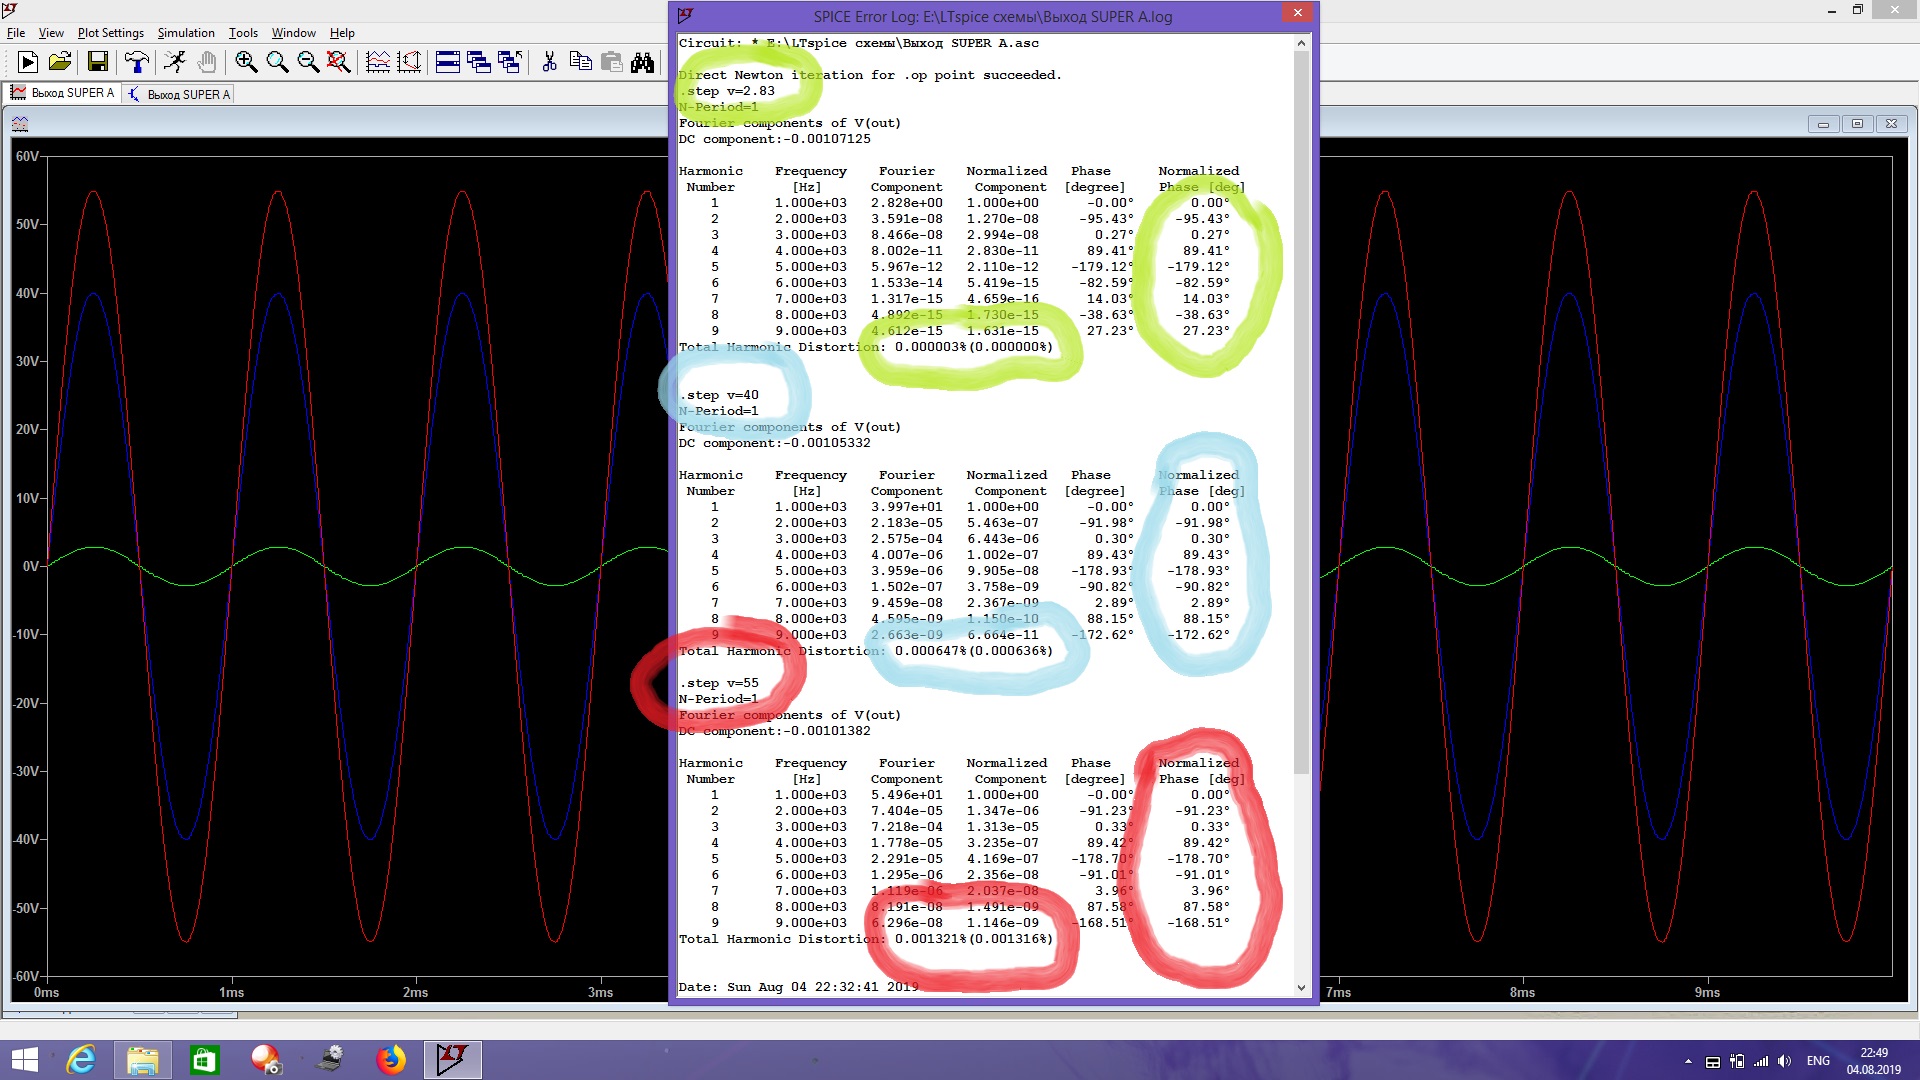Viewport: 1920px width, 1080px height.
Task: Run the simulation with the Run button
Action: [28, 62]
